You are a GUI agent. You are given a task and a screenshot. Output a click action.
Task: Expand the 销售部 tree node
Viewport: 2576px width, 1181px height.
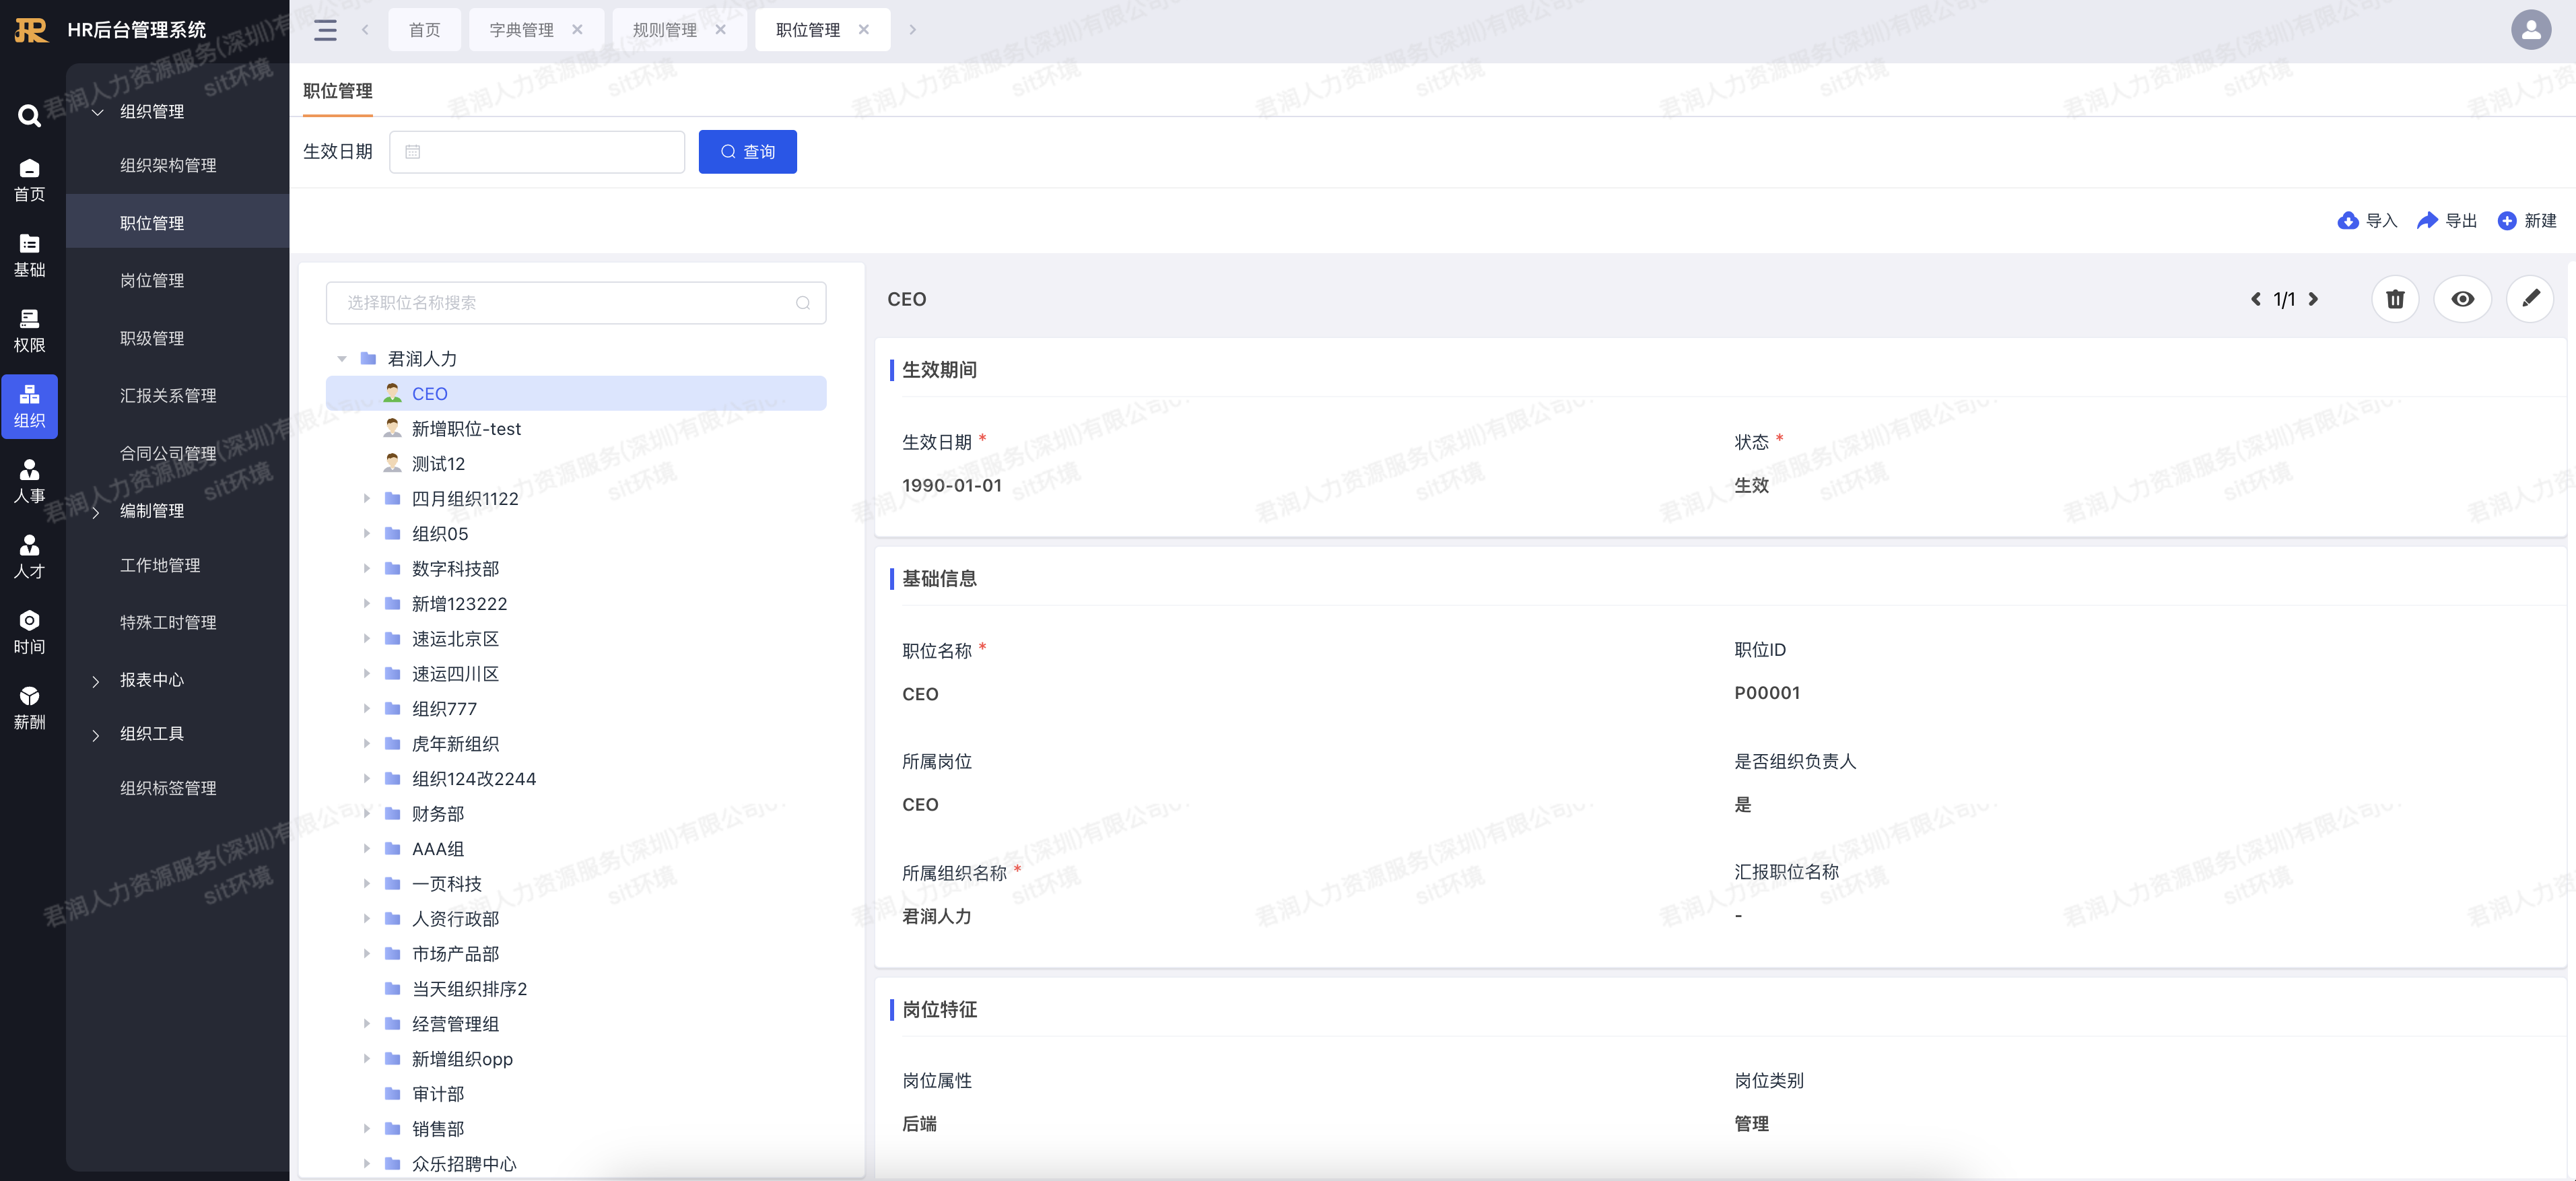[x=367, y=1128]
